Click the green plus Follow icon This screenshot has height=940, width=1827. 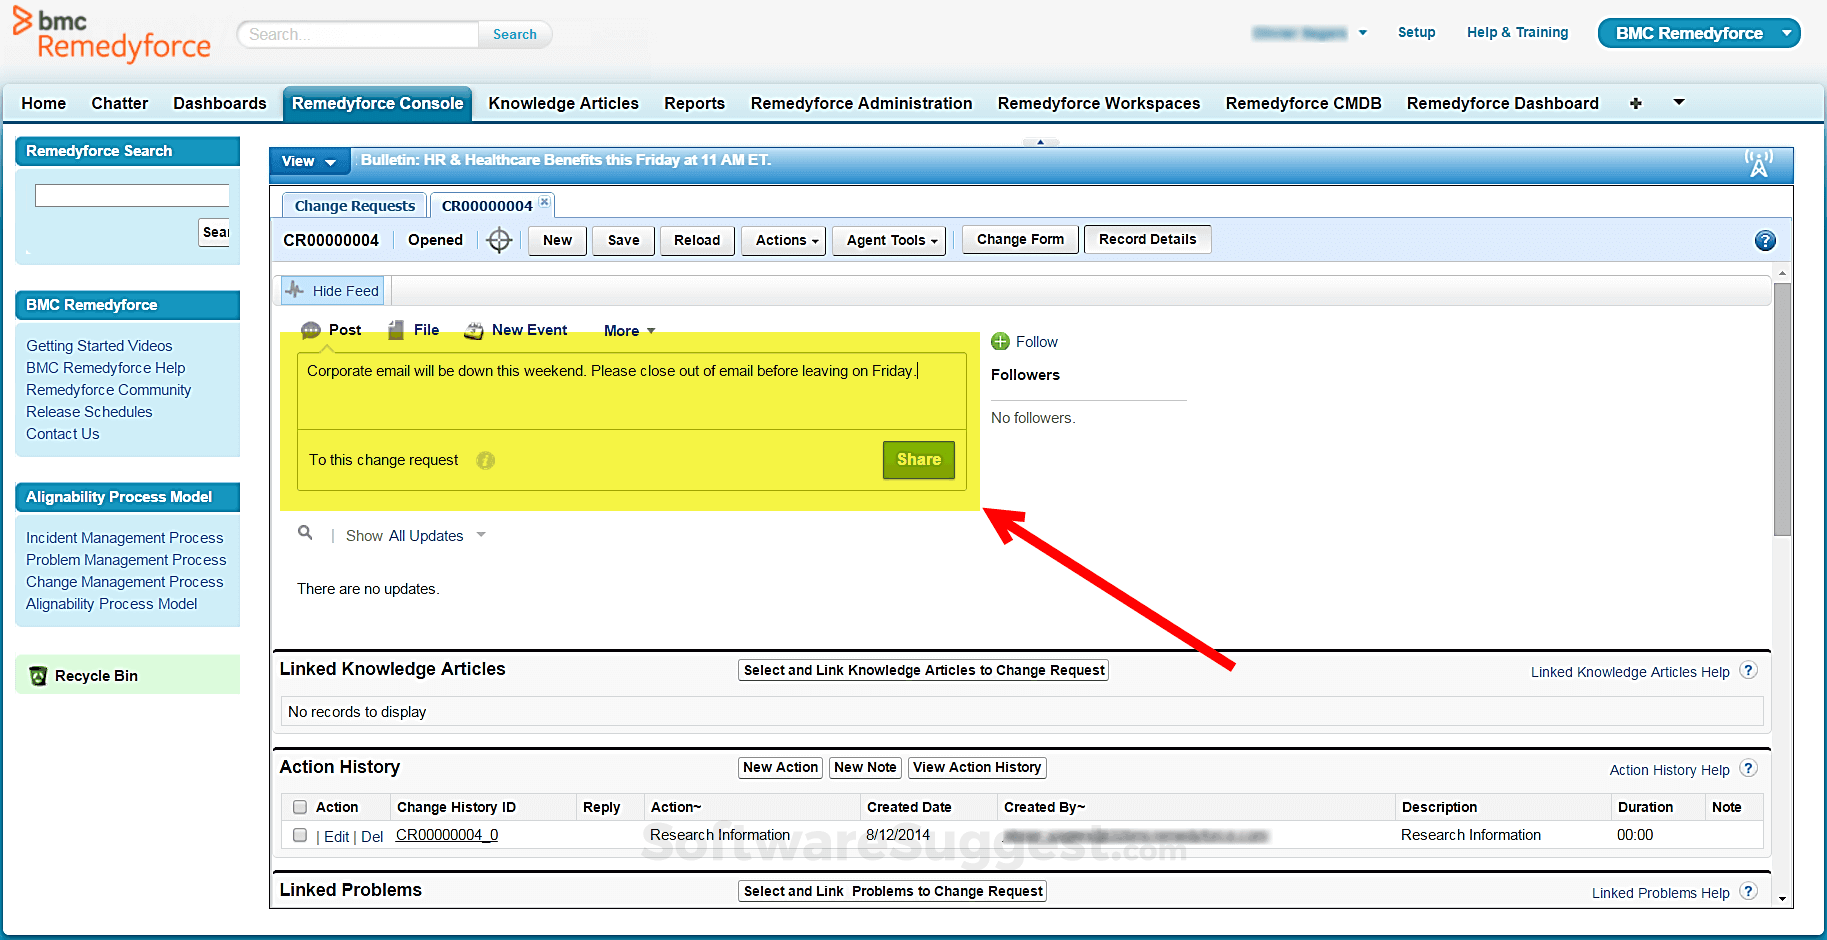click(x=1000, y=342)
